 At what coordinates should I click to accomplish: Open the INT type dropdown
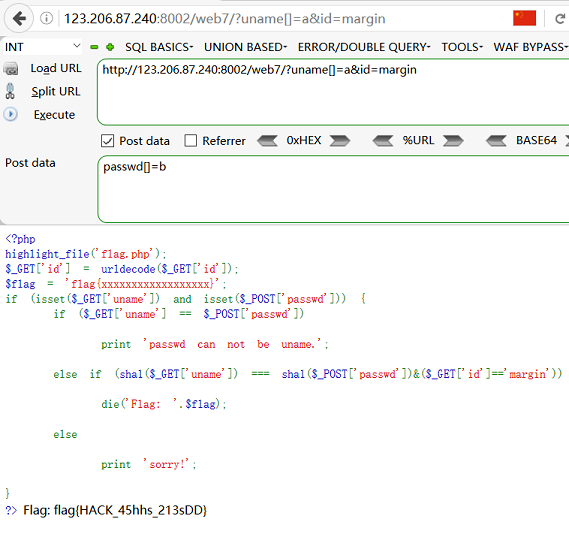[x=42, y=47]
